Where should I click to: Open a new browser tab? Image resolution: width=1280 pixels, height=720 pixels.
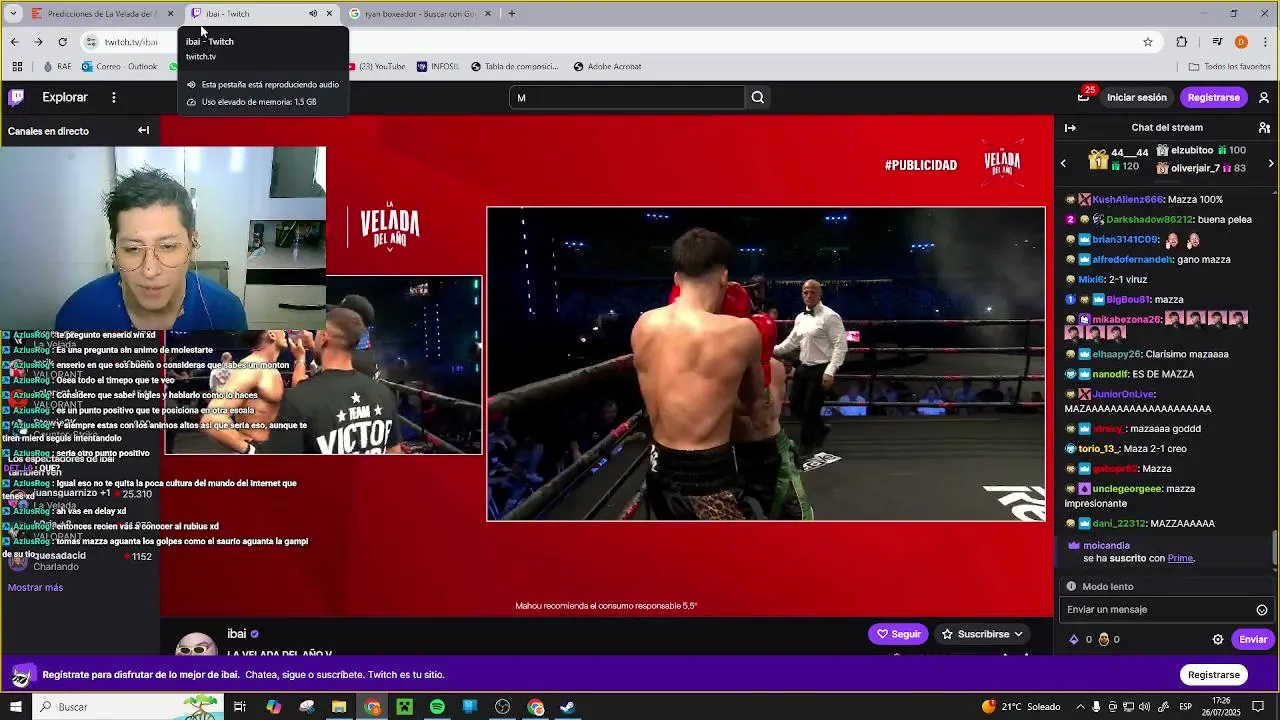(512, 14)
